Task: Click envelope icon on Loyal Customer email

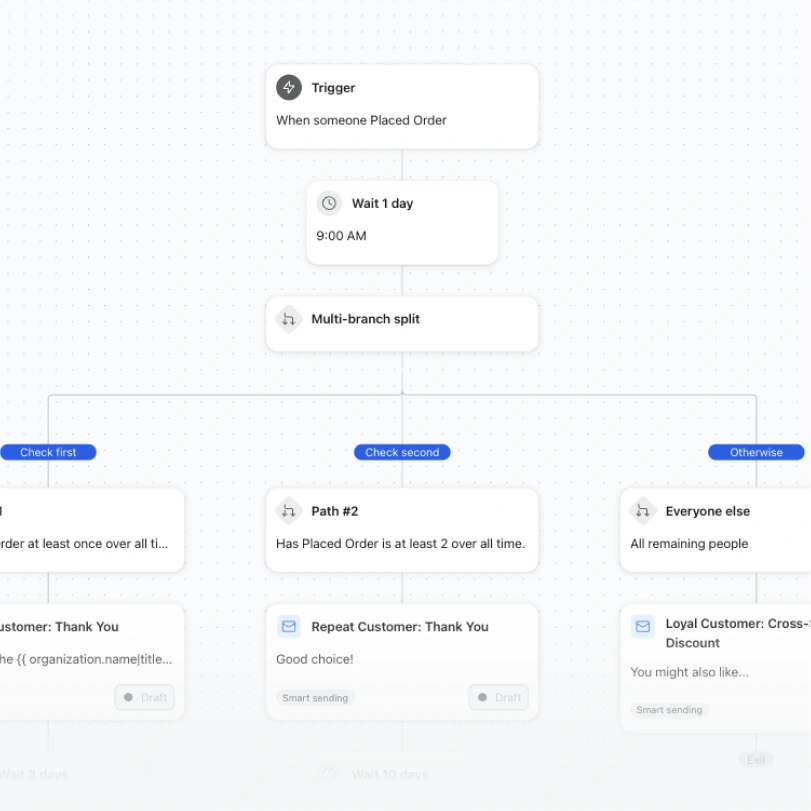Action: click(642, 626)
